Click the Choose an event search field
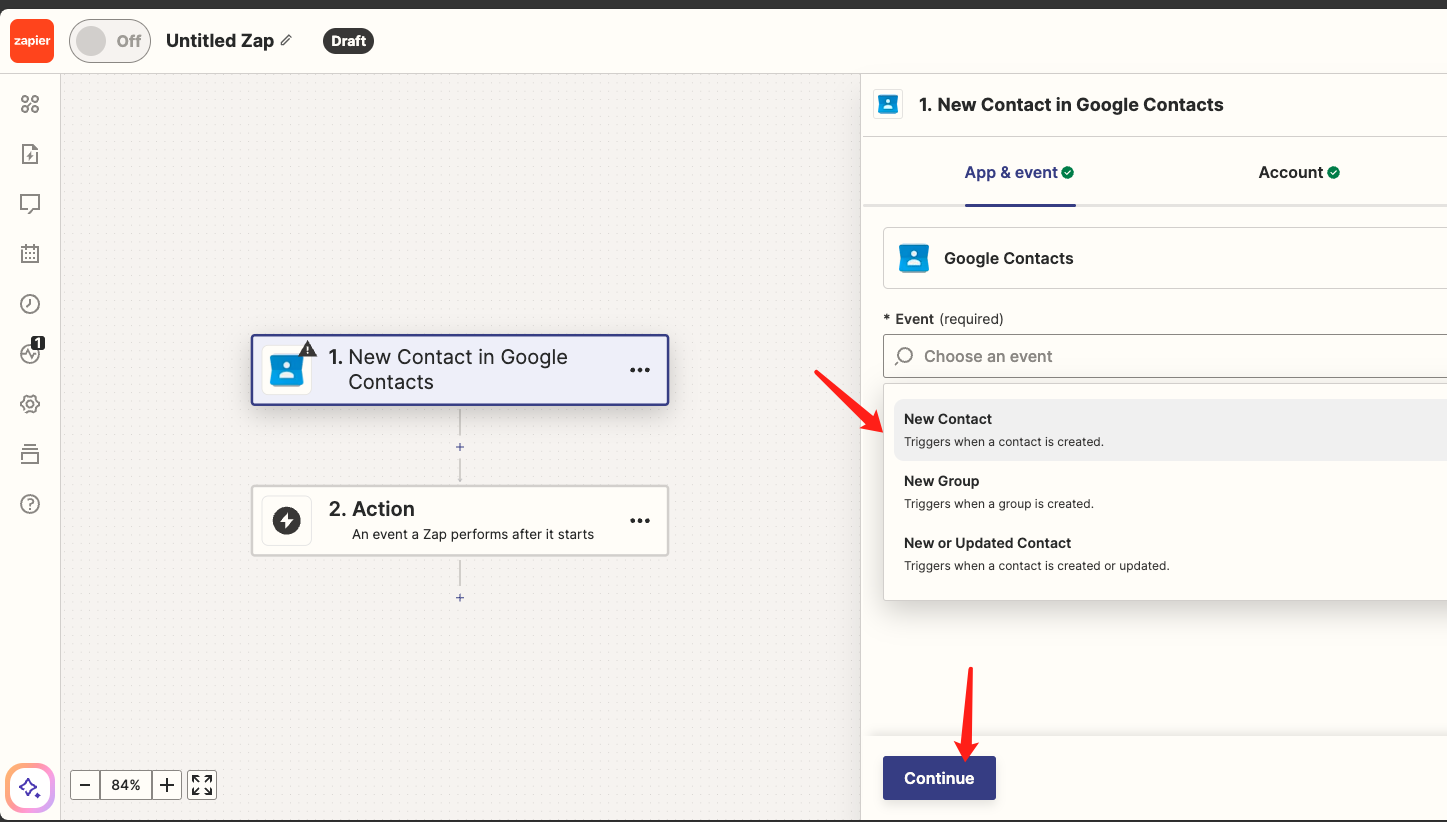Image resolution: width=1447 pixels, height=822 pixels. point(1165,356)
